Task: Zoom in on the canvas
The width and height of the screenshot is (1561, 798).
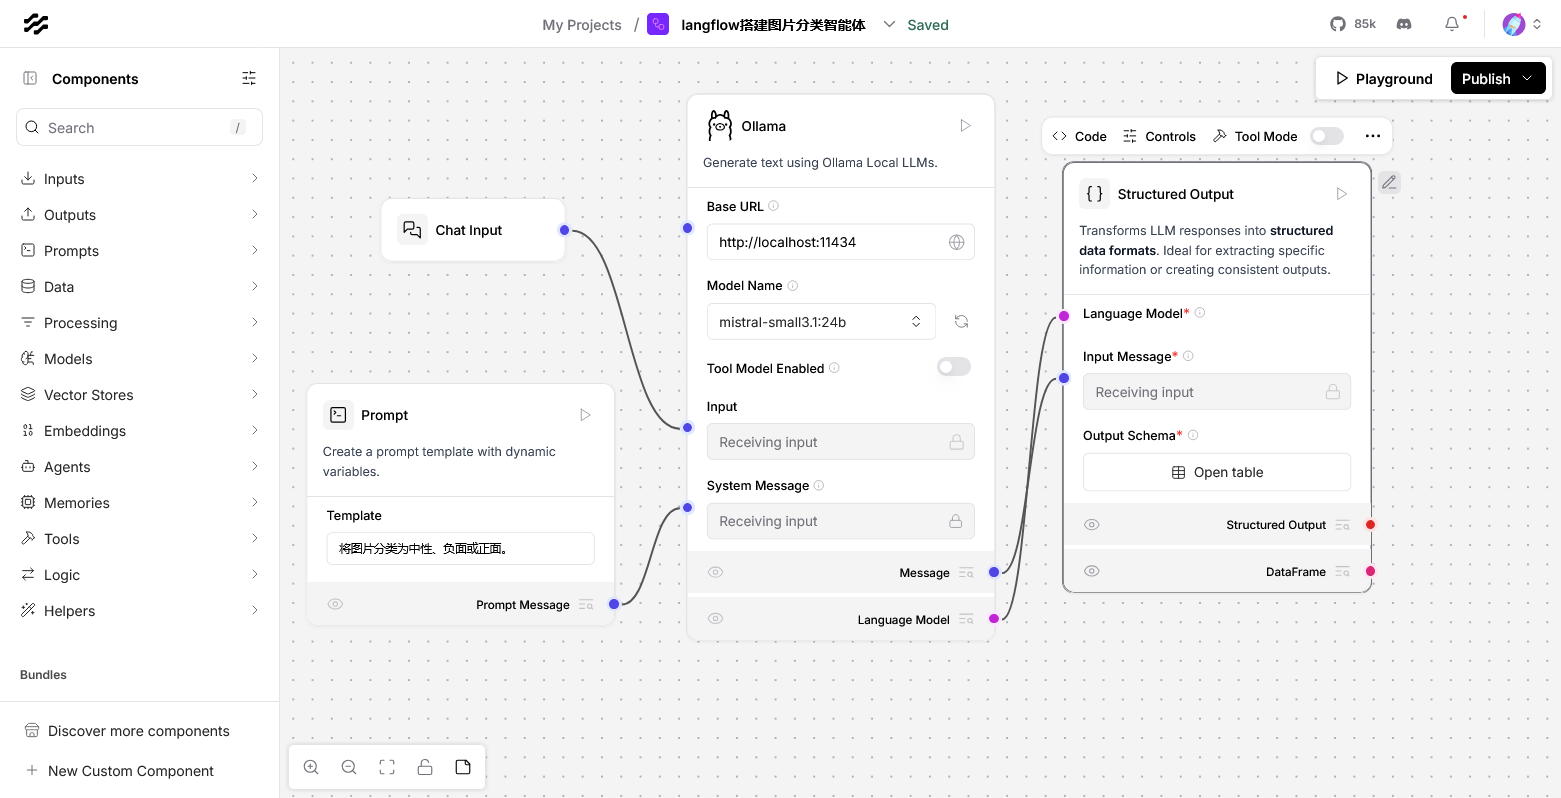Action: pos(311,767)
